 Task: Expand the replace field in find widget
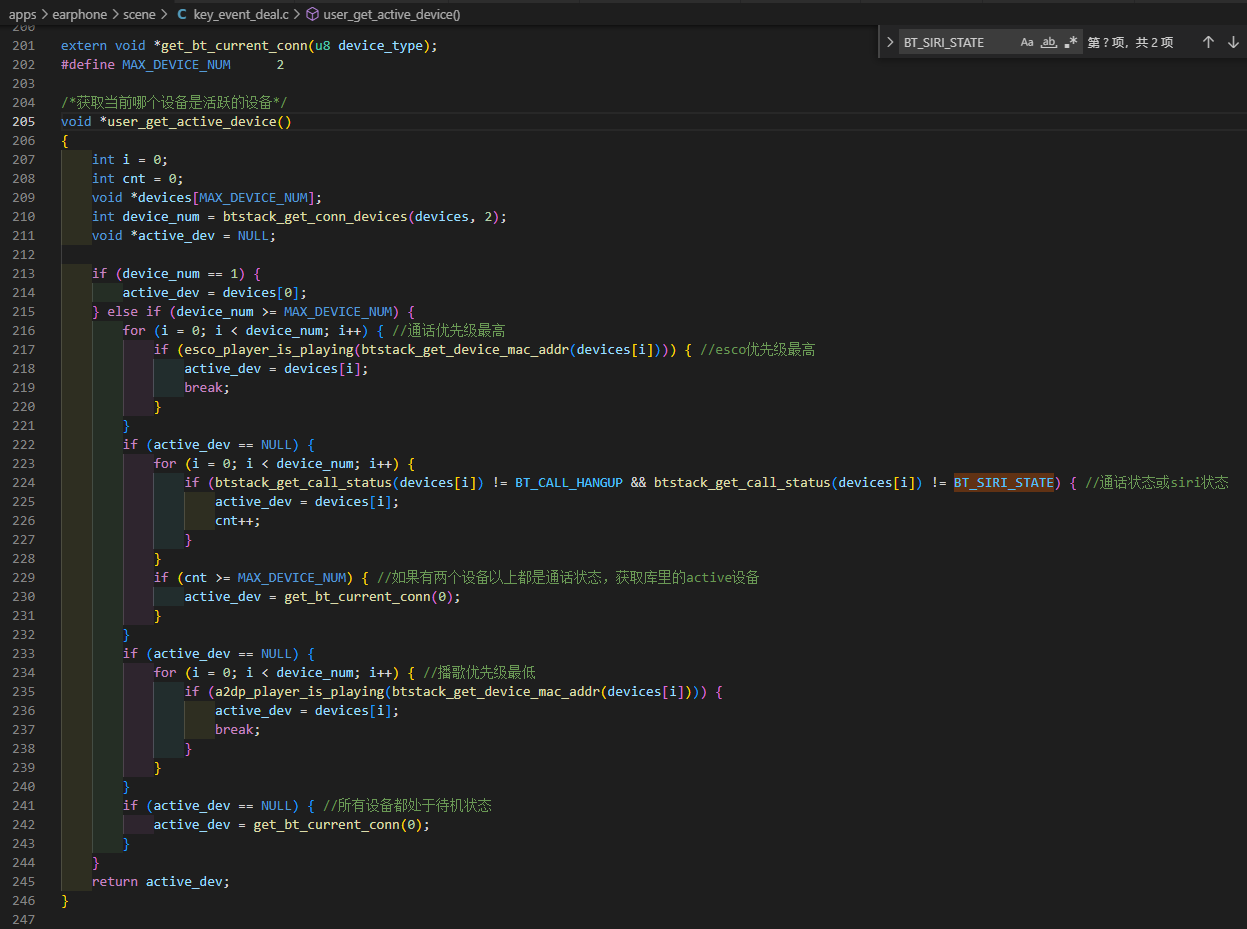click(890, 42)
